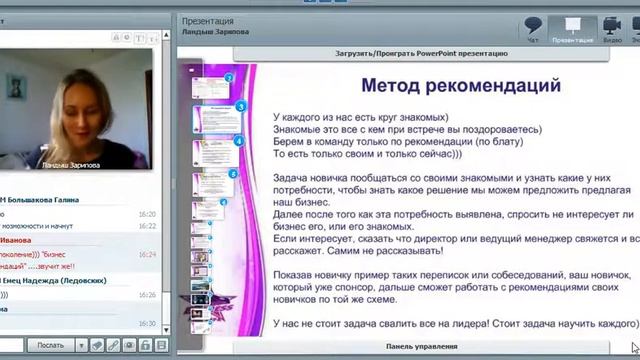
Task: Click chat scrollbar down arrow
Action: (166, 329)
